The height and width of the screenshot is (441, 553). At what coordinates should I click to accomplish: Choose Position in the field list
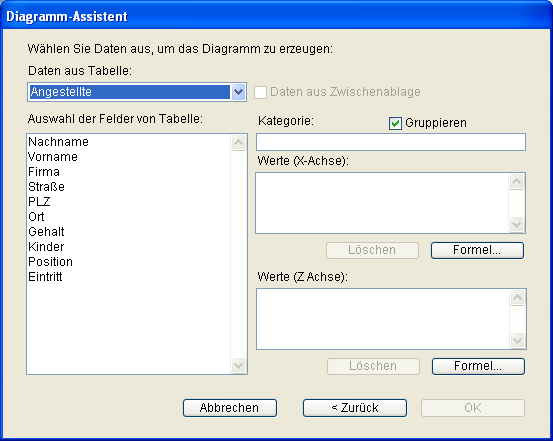50,262
